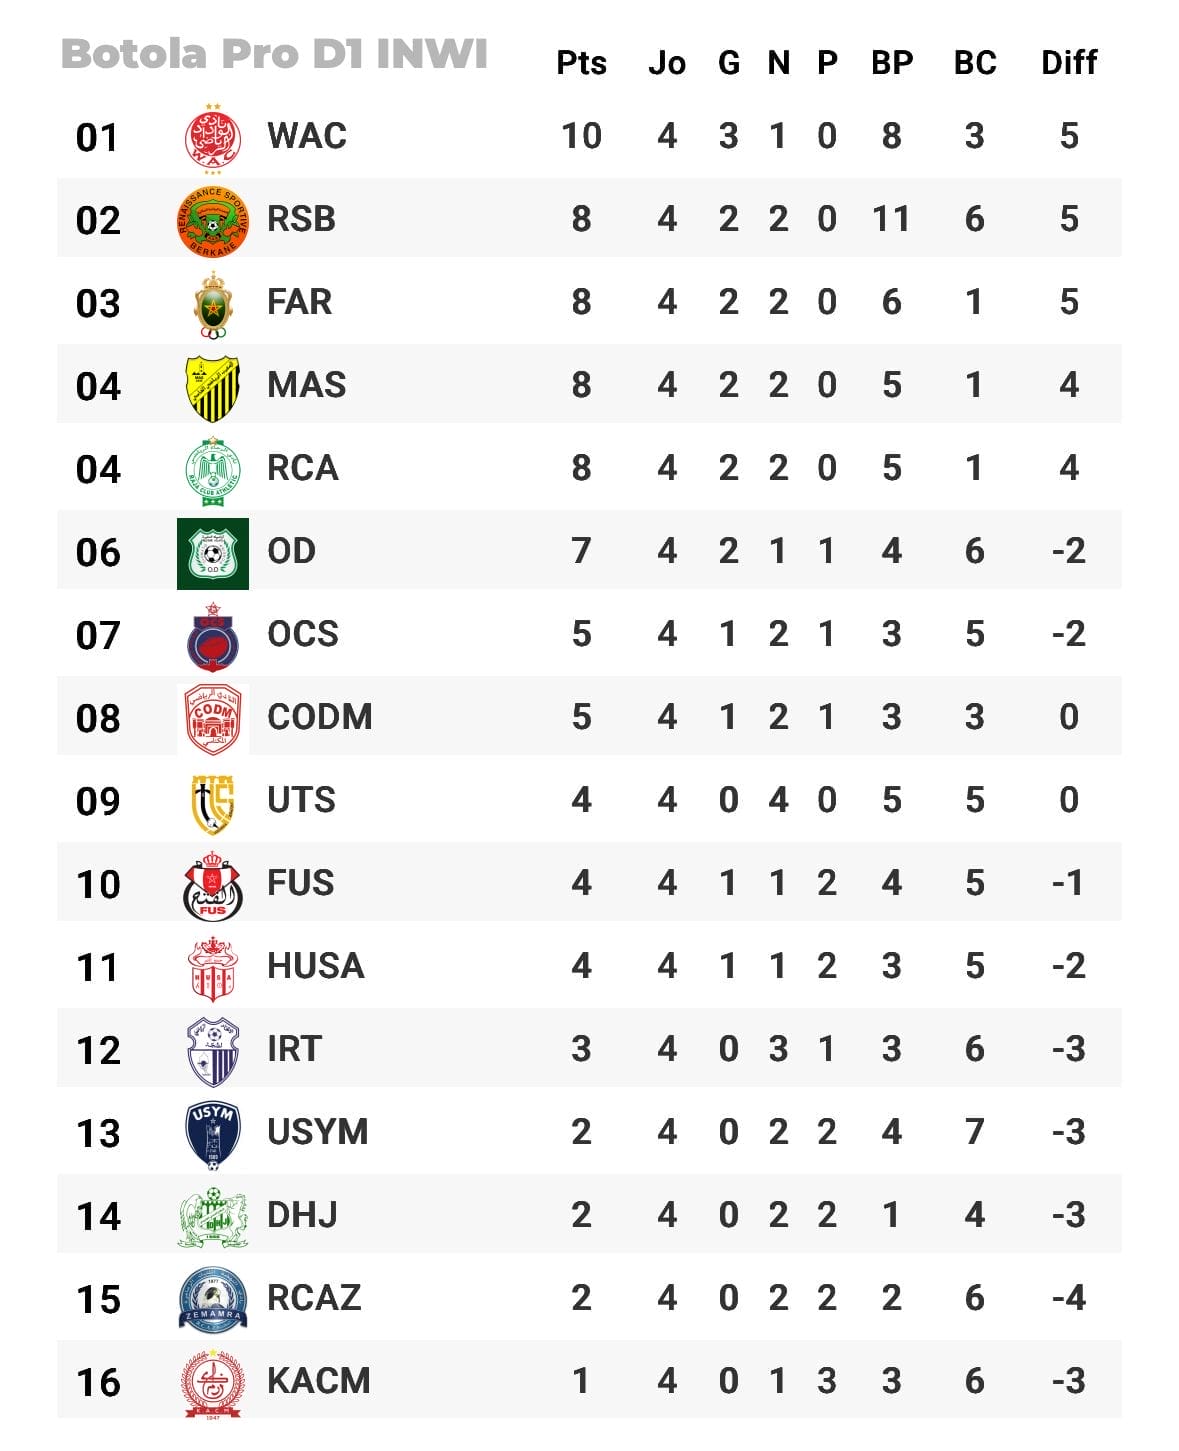Screen dimensions: 1179x1451
Task: Click the WAC club crest
Action: (212, 137)
